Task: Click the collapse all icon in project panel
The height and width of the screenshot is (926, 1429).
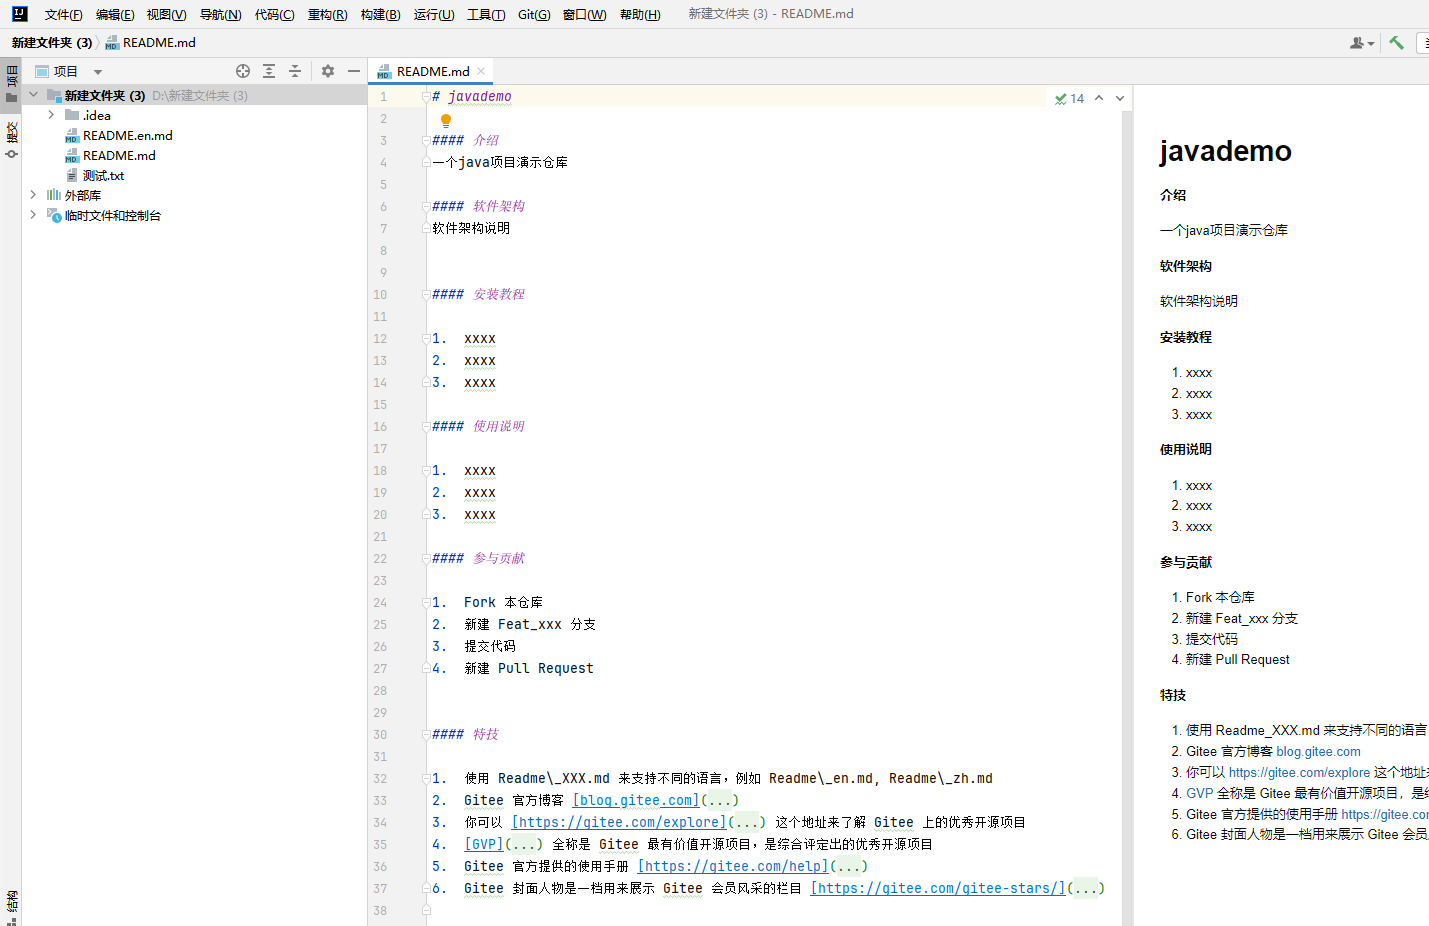Action: point(295,71)
